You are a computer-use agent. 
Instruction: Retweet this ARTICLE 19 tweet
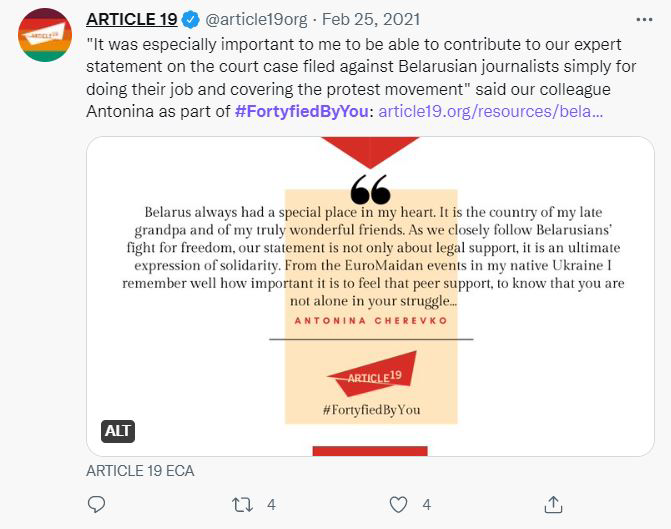coord(241,504)
